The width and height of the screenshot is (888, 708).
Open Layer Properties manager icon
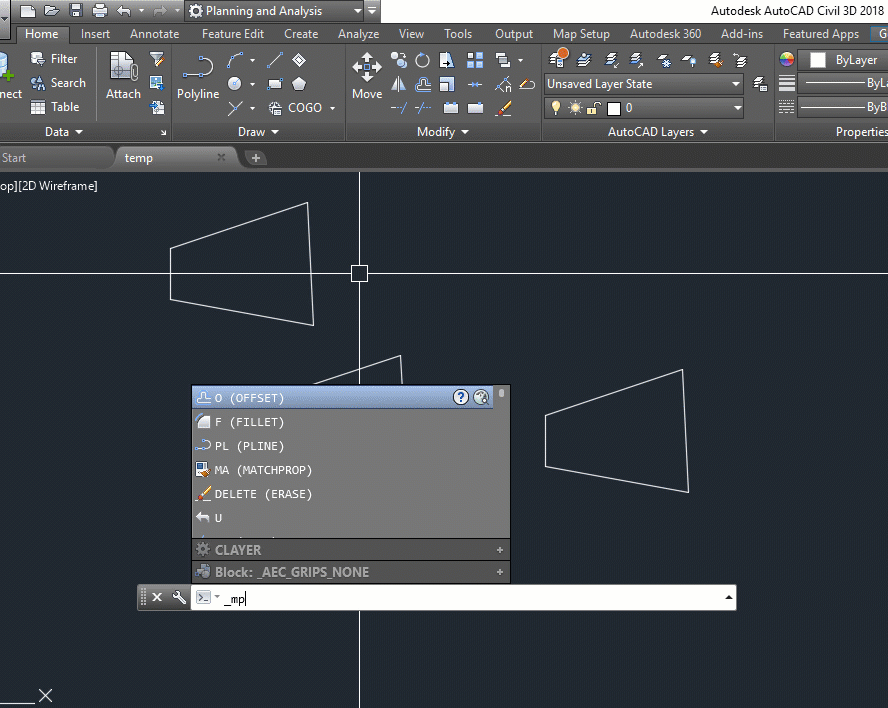(558, 58)
